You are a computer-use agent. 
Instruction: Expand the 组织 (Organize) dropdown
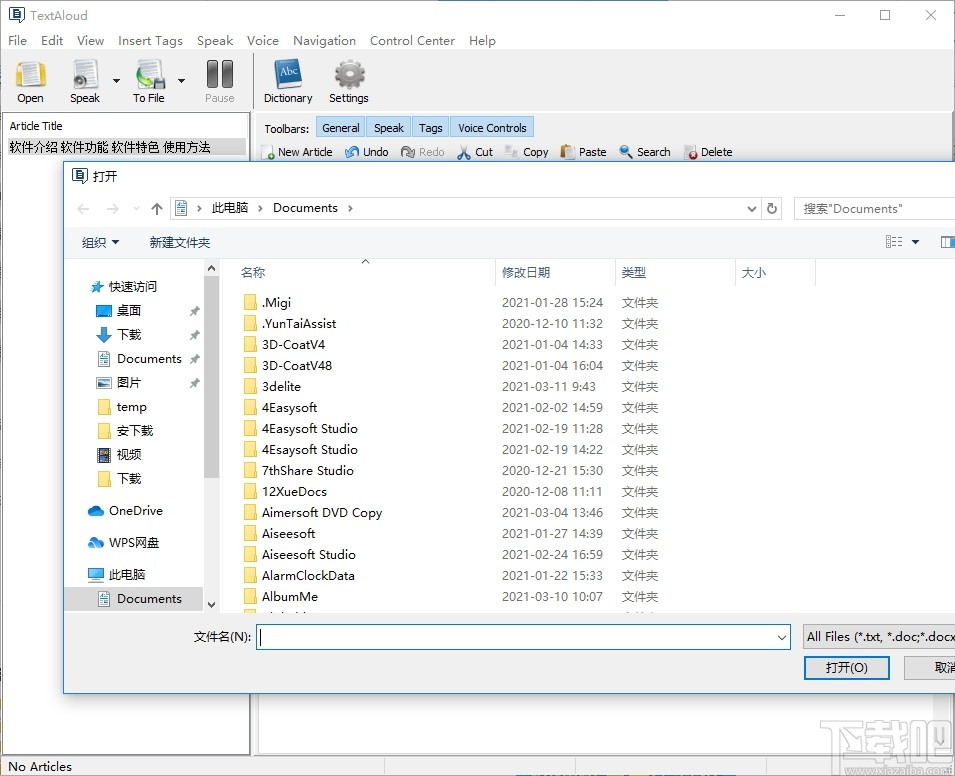(99, 242)
